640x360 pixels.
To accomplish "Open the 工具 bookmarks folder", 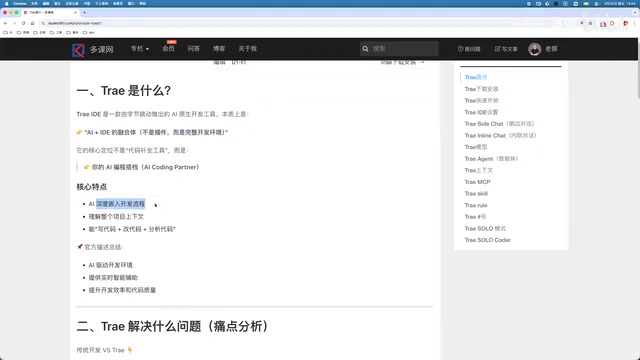I will [56, 32].
